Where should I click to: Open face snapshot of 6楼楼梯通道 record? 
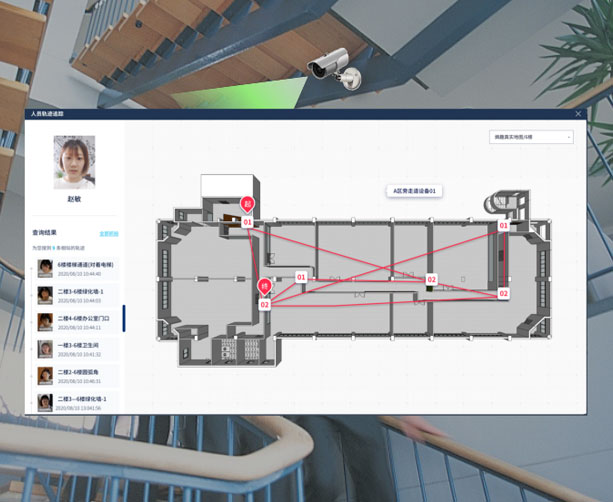point(45,269)
